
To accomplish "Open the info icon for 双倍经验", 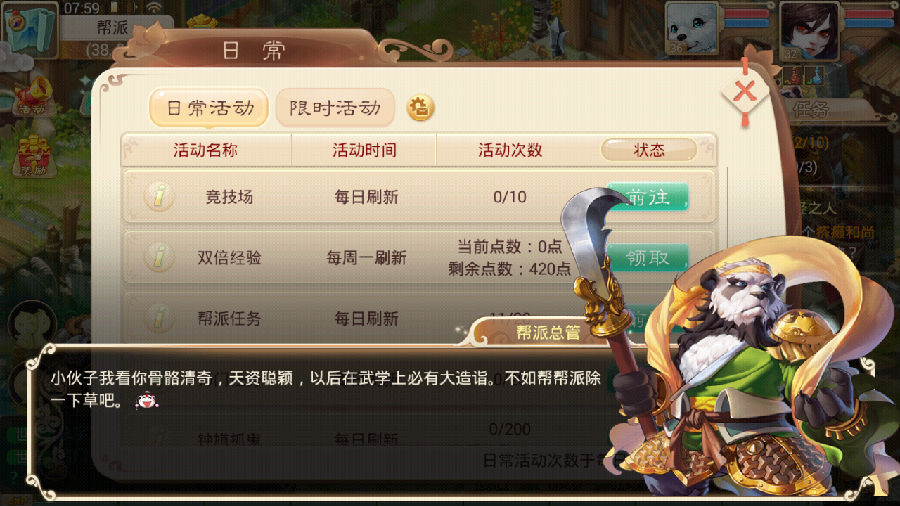I will pyautogui.click(x=159, y=256).
